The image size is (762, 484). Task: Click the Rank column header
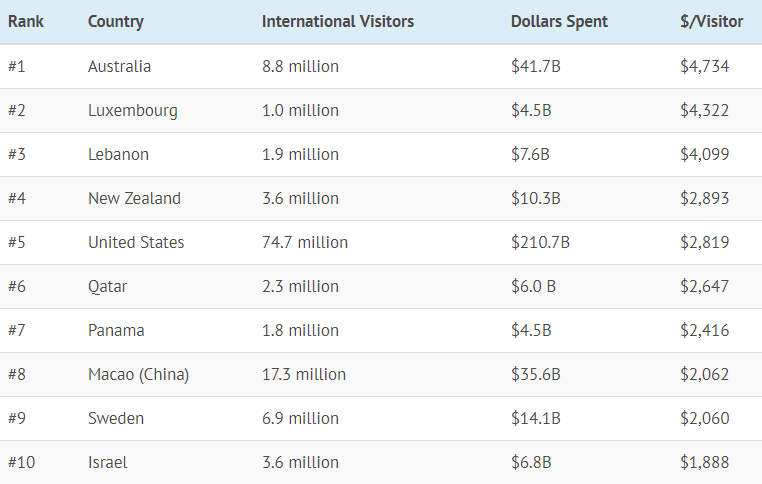[x=26, y=21]
